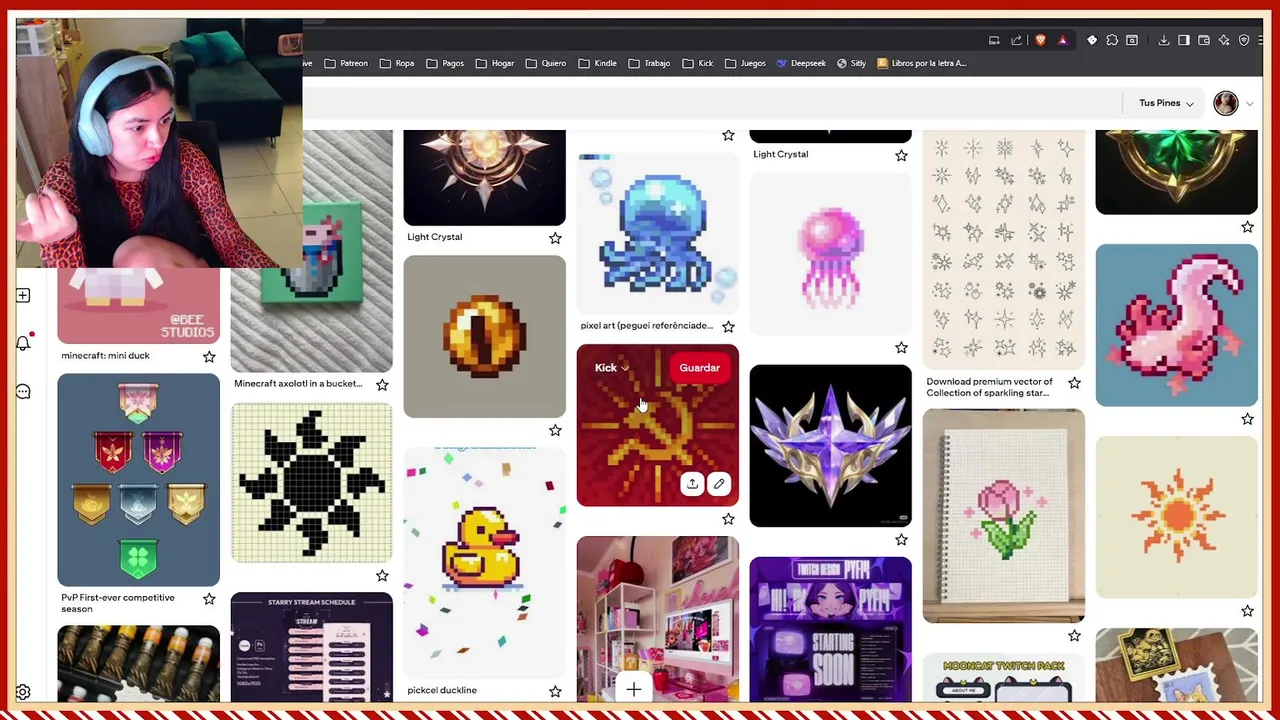
Task: Open the Patreon bookmarks folder
Action: [x=345, y=63]
